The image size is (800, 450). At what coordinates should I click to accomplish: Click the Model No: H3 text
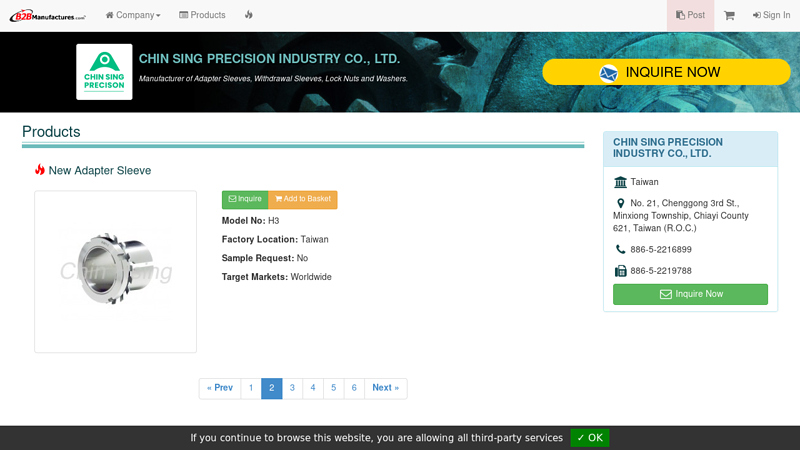(x=251, y=221)
